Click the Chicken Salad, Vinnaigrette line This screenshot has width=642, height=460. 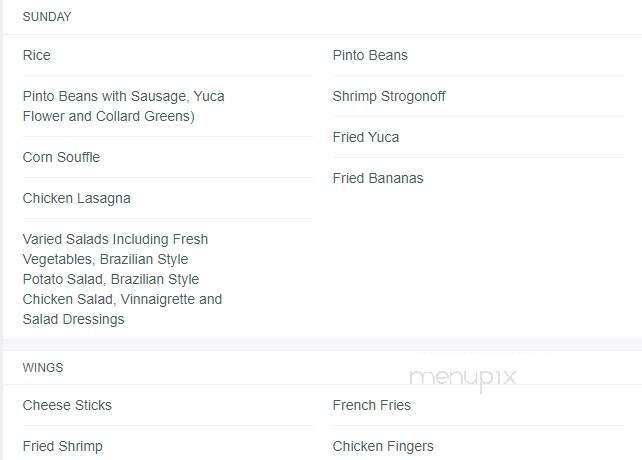122,299
